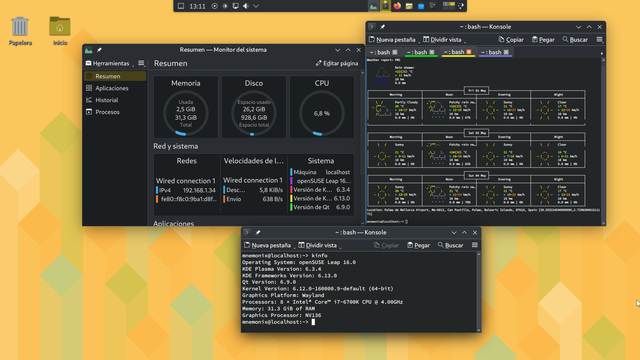Screen dimensions: 640x360
Task: Open the volume speaker icon in system tray
Action: (x=246, y=6)
